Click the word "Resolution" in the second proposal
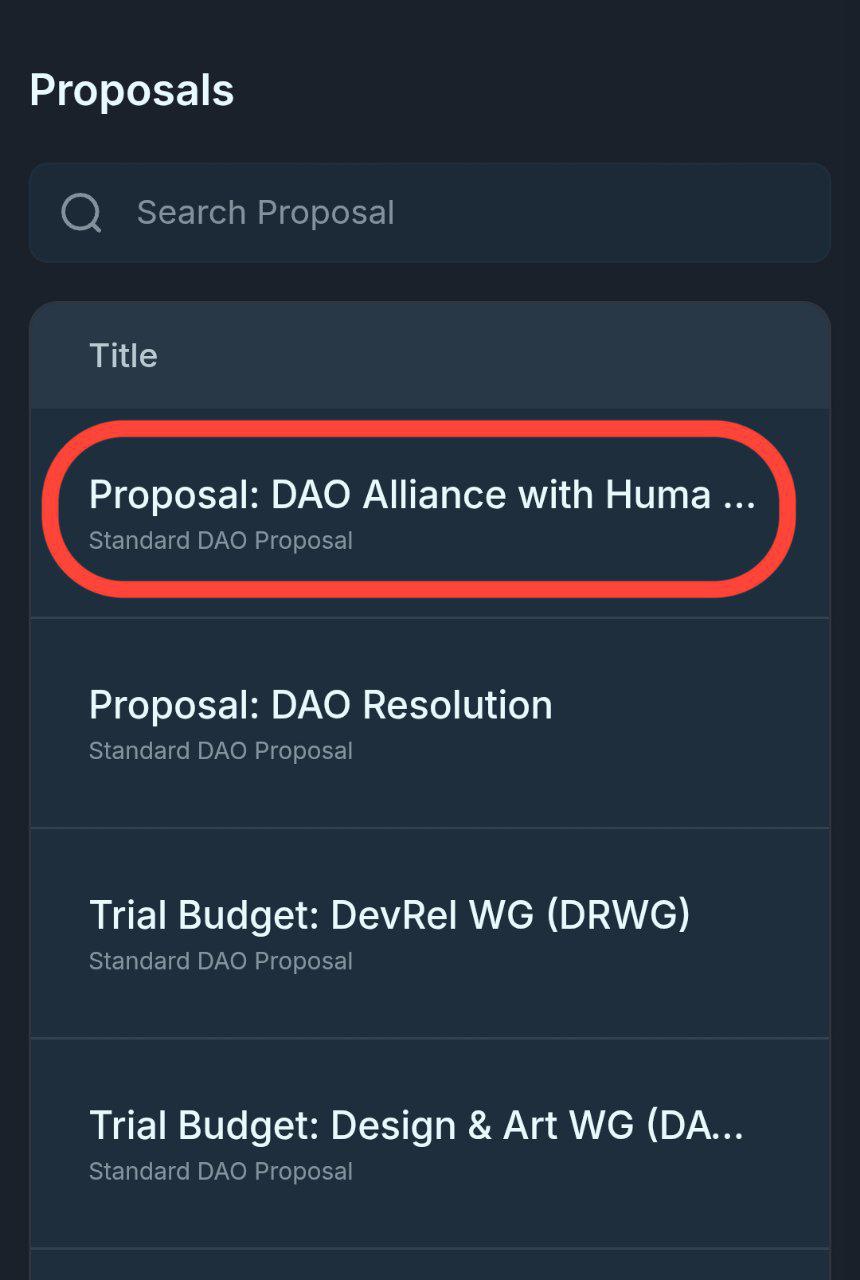Viewport: 860px width, 1280px height. coord(457,706)
